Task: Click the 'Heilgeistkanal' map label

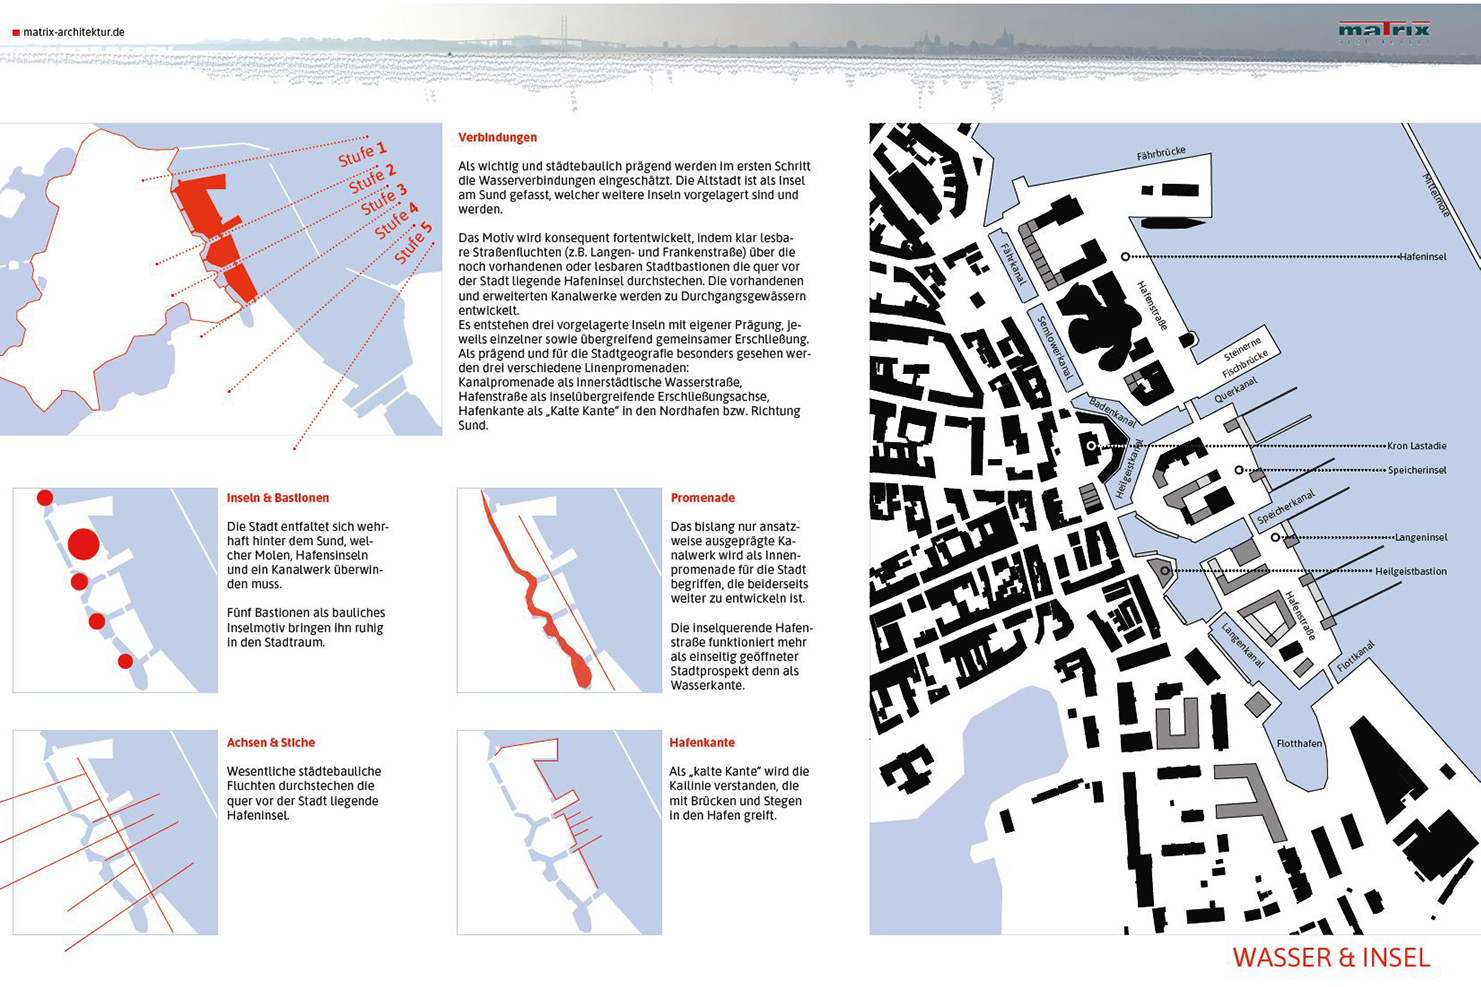Action: 1128,468
